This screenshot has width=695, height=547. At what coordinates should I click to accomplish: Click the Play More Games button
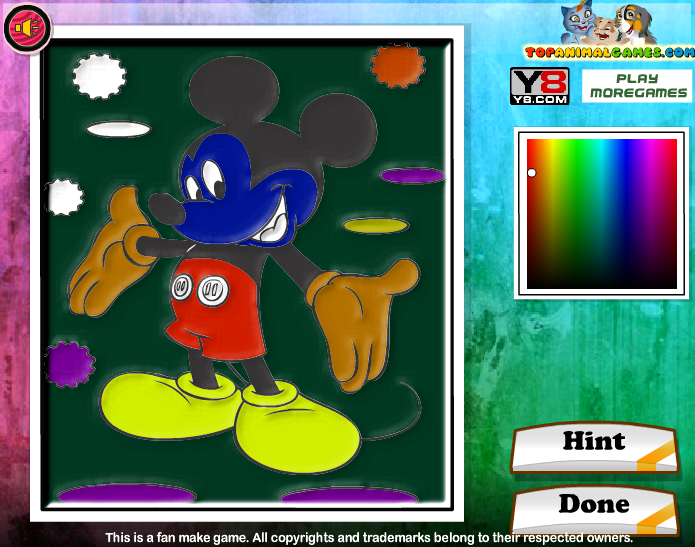tap(637, 86)
